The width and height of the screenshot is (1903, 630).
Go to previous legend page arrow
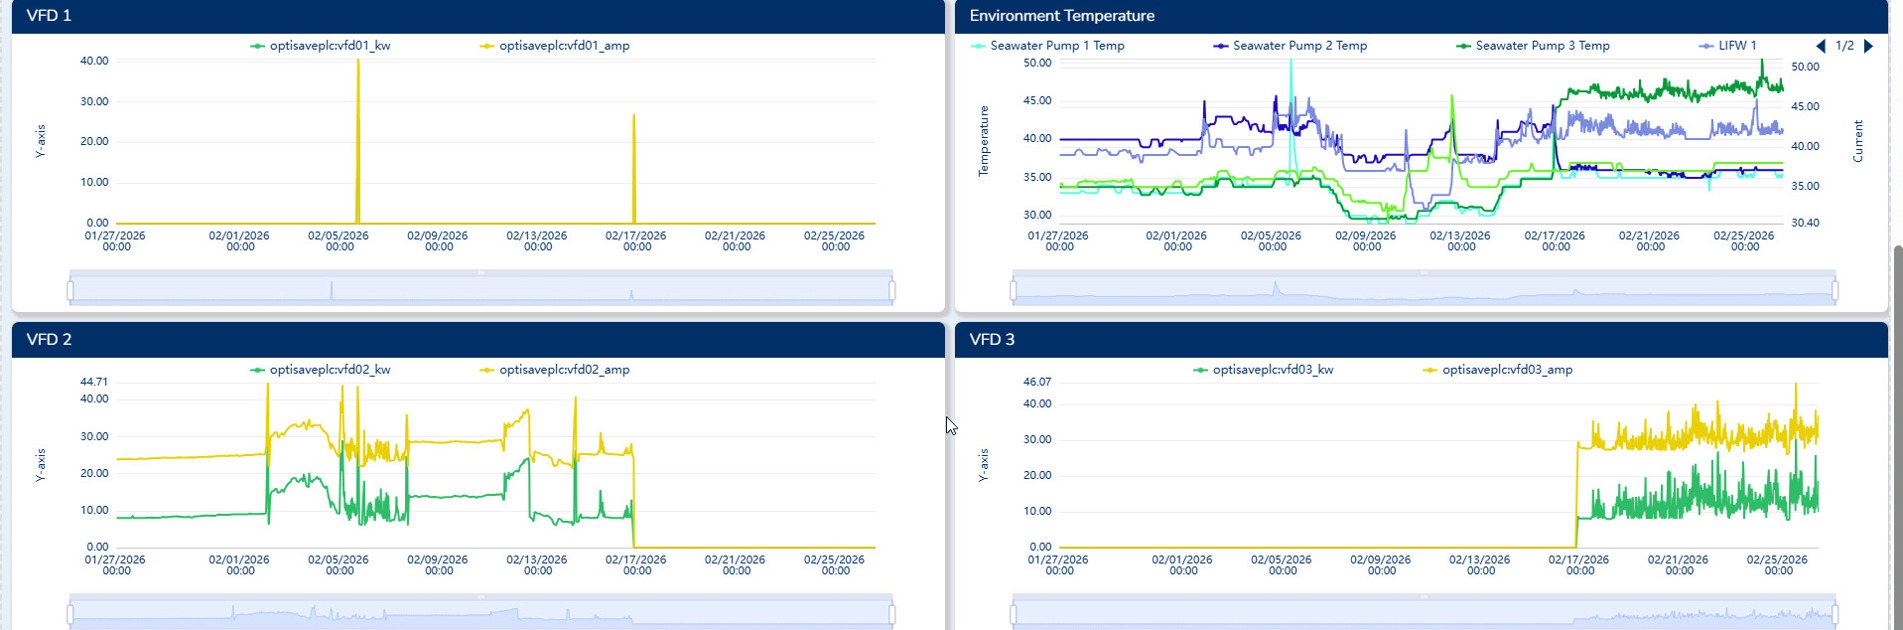pos(1820,46)
